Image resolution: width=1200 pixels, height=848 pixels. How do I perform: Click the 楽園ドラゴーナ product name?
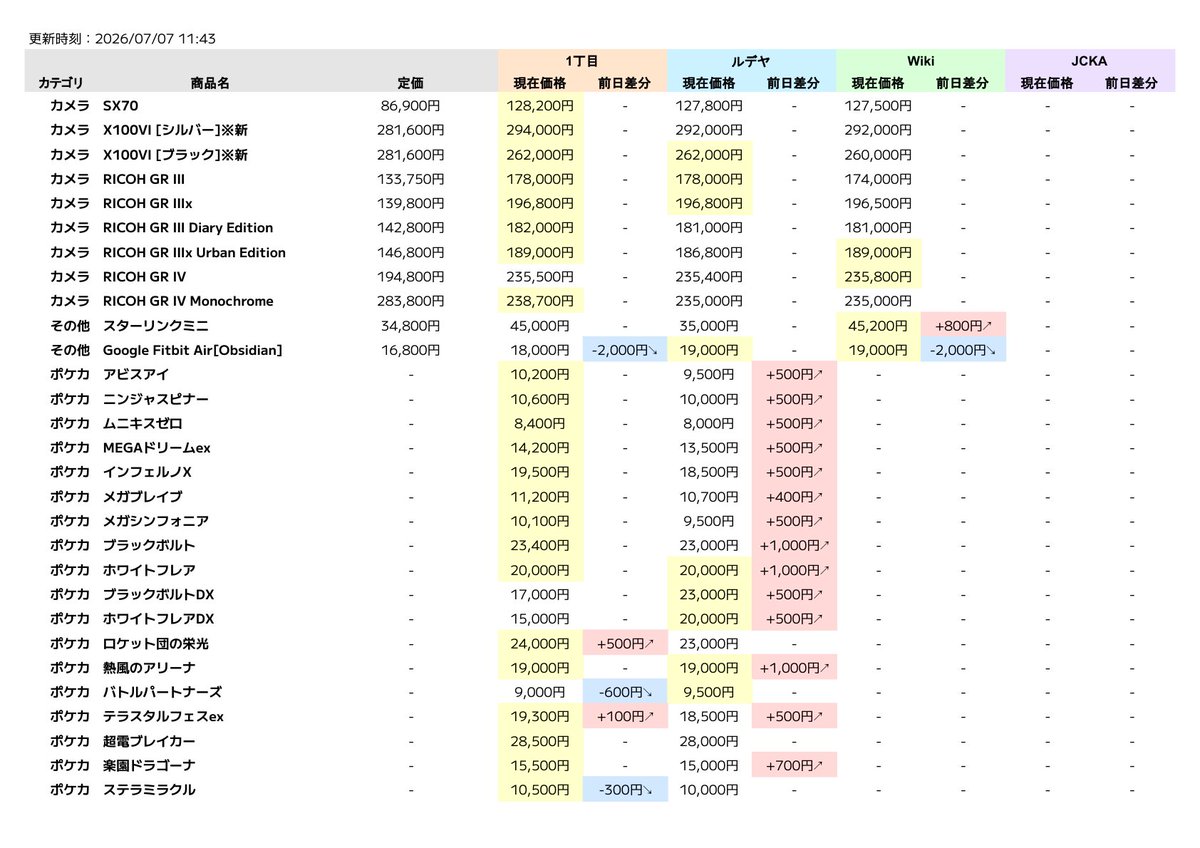click(x=148, y=766)
